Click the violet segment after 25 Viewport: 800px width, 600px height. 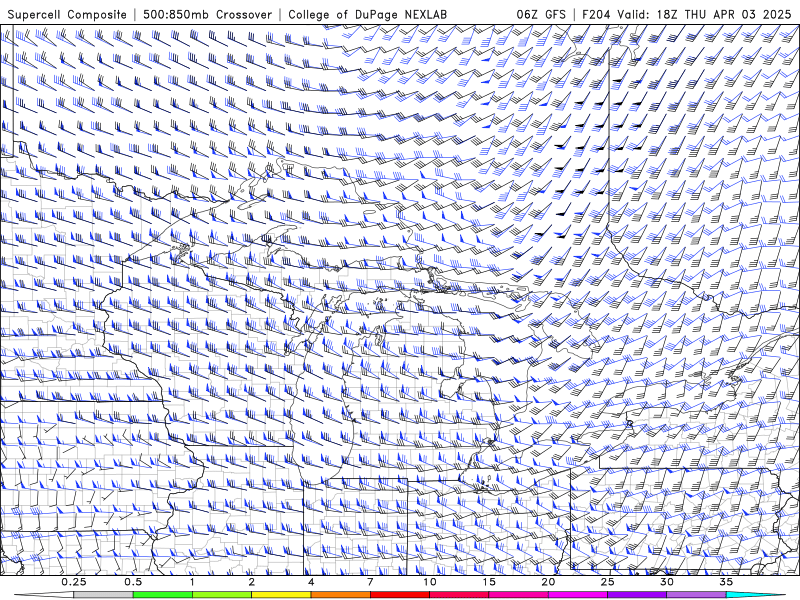point(637,595)
